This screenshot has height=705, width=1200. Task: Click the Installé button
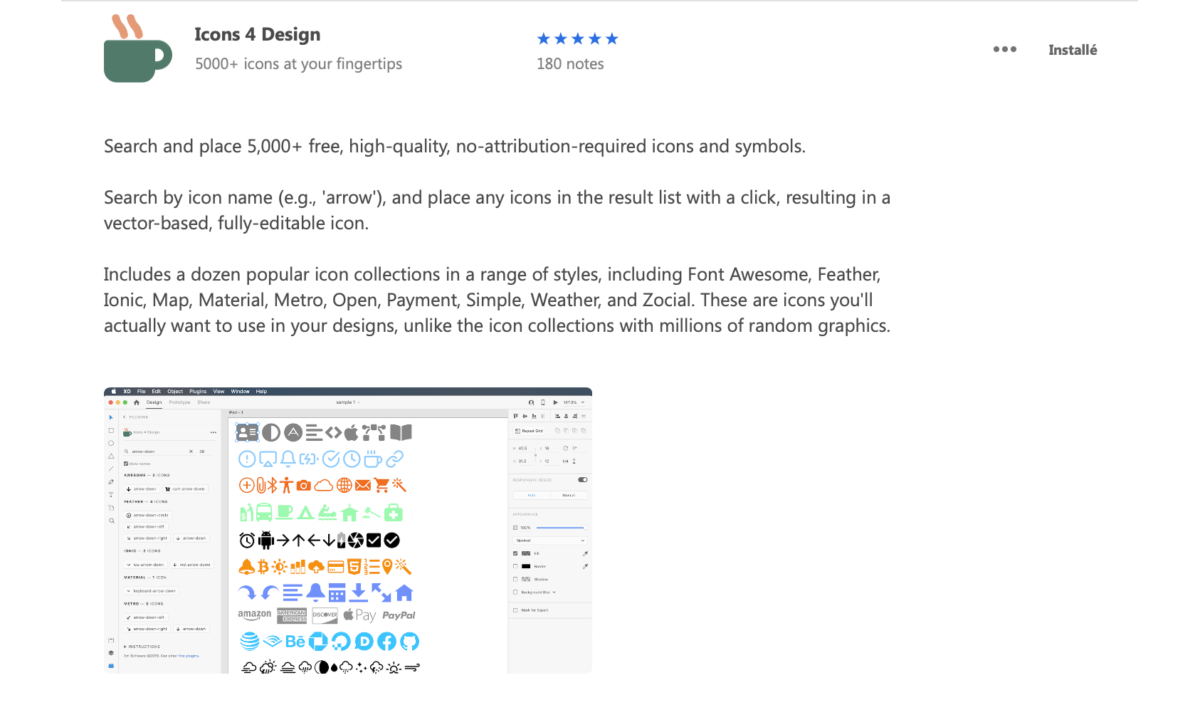tap(1073, 49)
